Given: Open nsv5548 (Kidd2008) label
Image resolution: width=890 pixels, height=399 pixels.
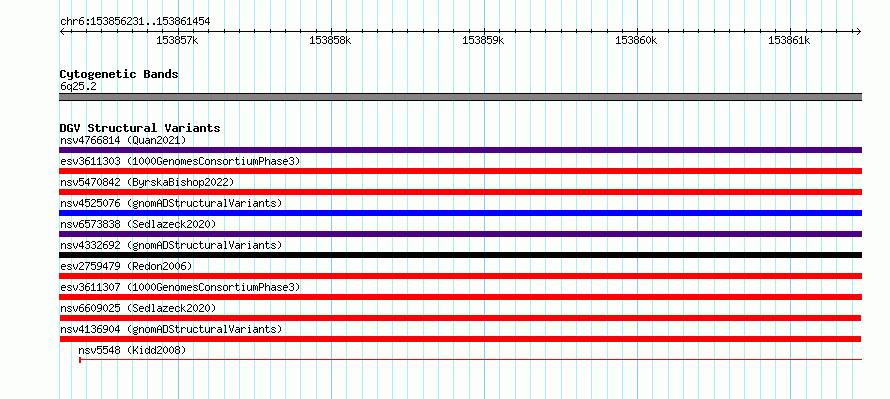Looking at the screenshot, I should point(132,350).
